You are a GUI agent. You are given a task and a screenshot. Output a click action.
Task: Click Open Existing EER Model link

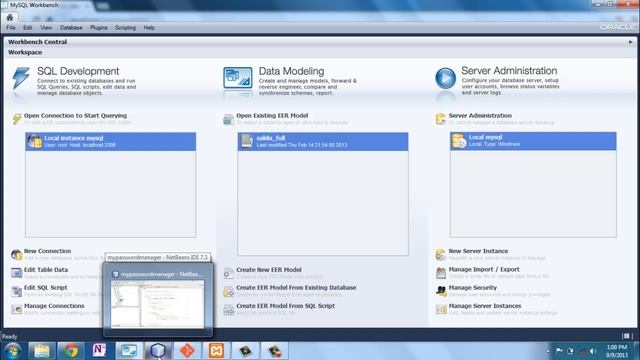click(x=272, y=116)
